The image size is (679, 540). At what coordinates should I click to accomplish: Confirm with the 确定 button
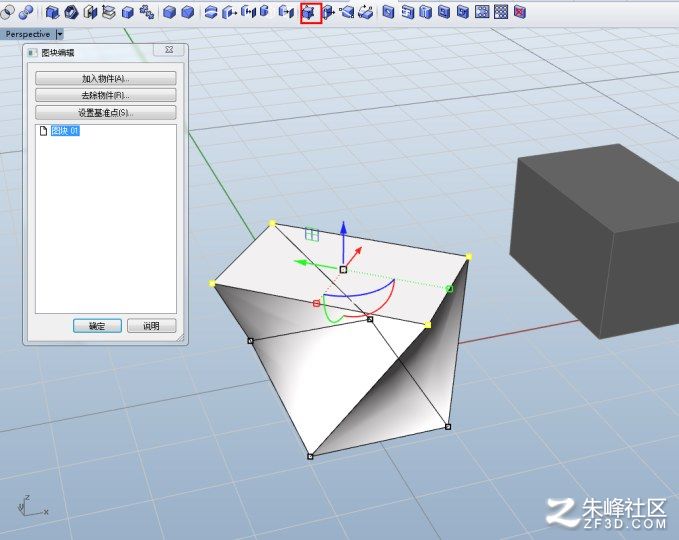pyautogui.click(x=97, y=326)
